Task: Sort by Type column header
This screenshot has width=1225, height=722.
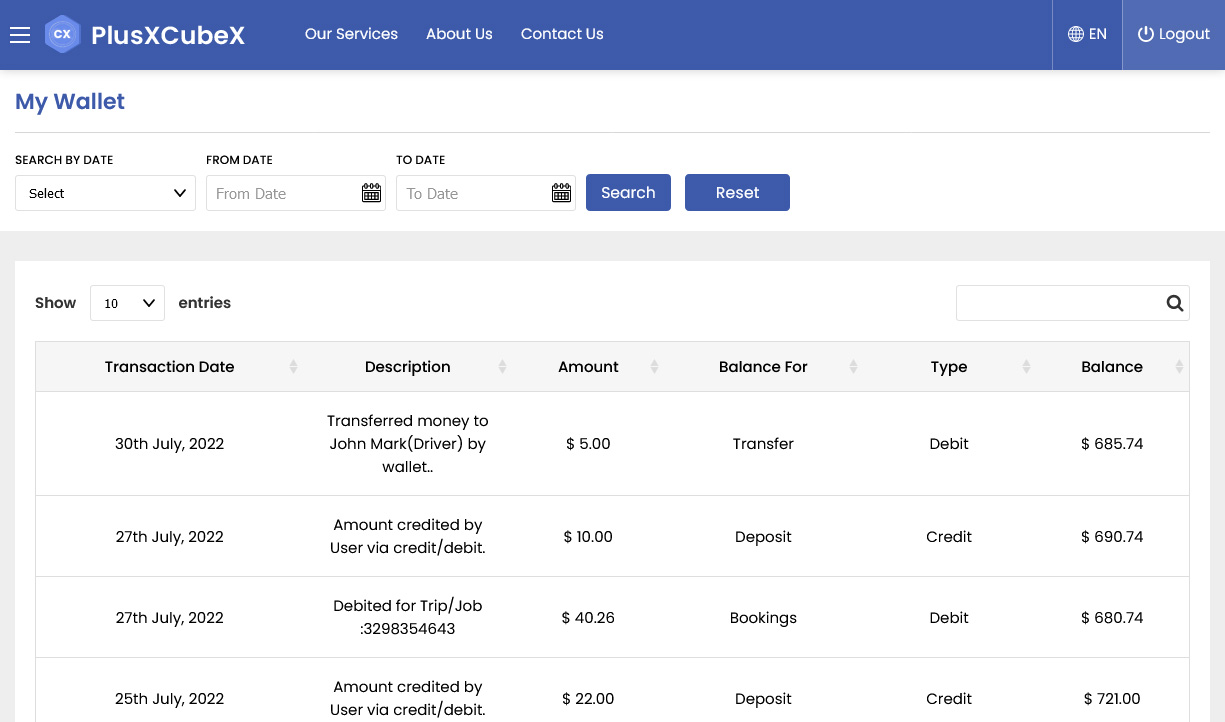Action: (949, 367)
